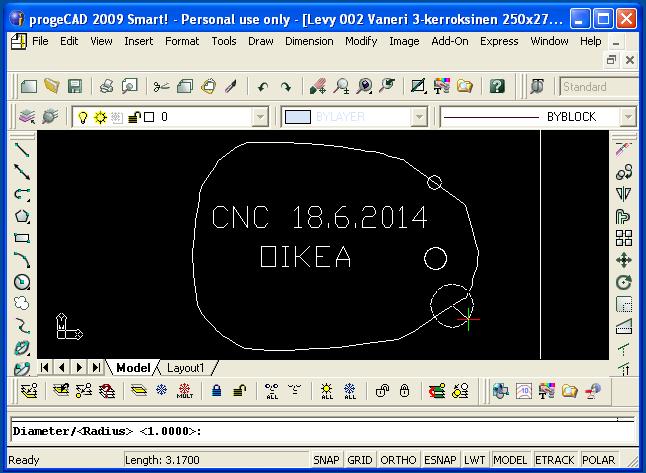
Task: Click in the command line input field
Action: click(400, 431)
